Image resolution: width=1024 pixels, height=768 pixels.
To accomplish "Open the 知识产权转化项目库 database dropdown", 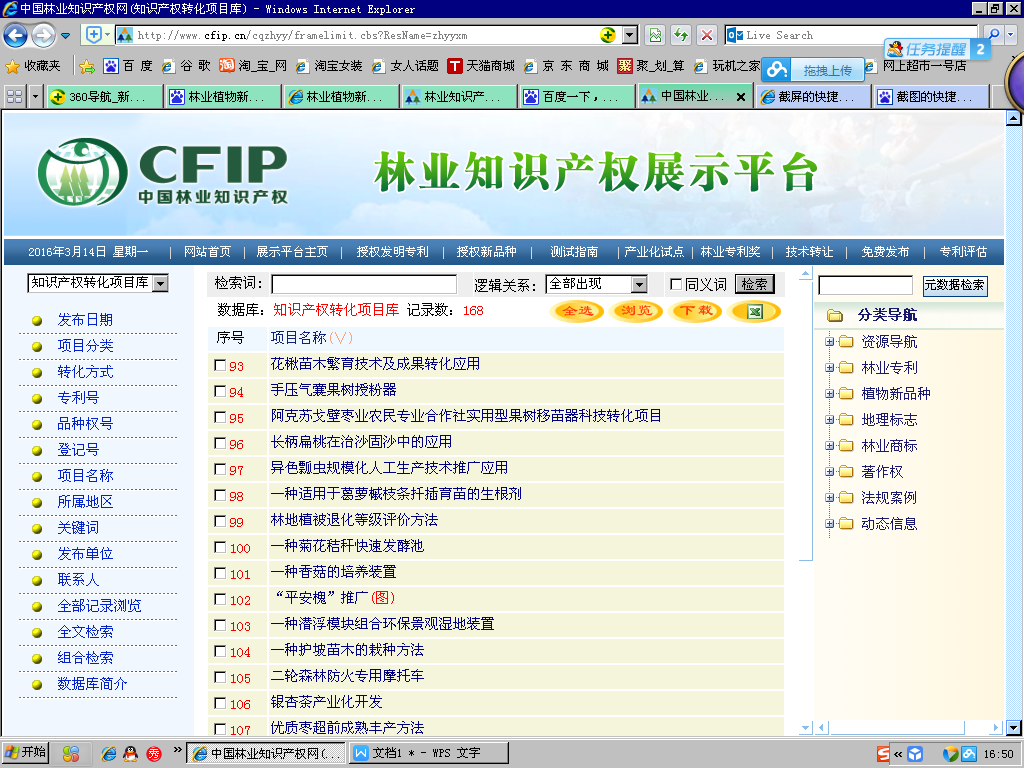I will [160, 283].
